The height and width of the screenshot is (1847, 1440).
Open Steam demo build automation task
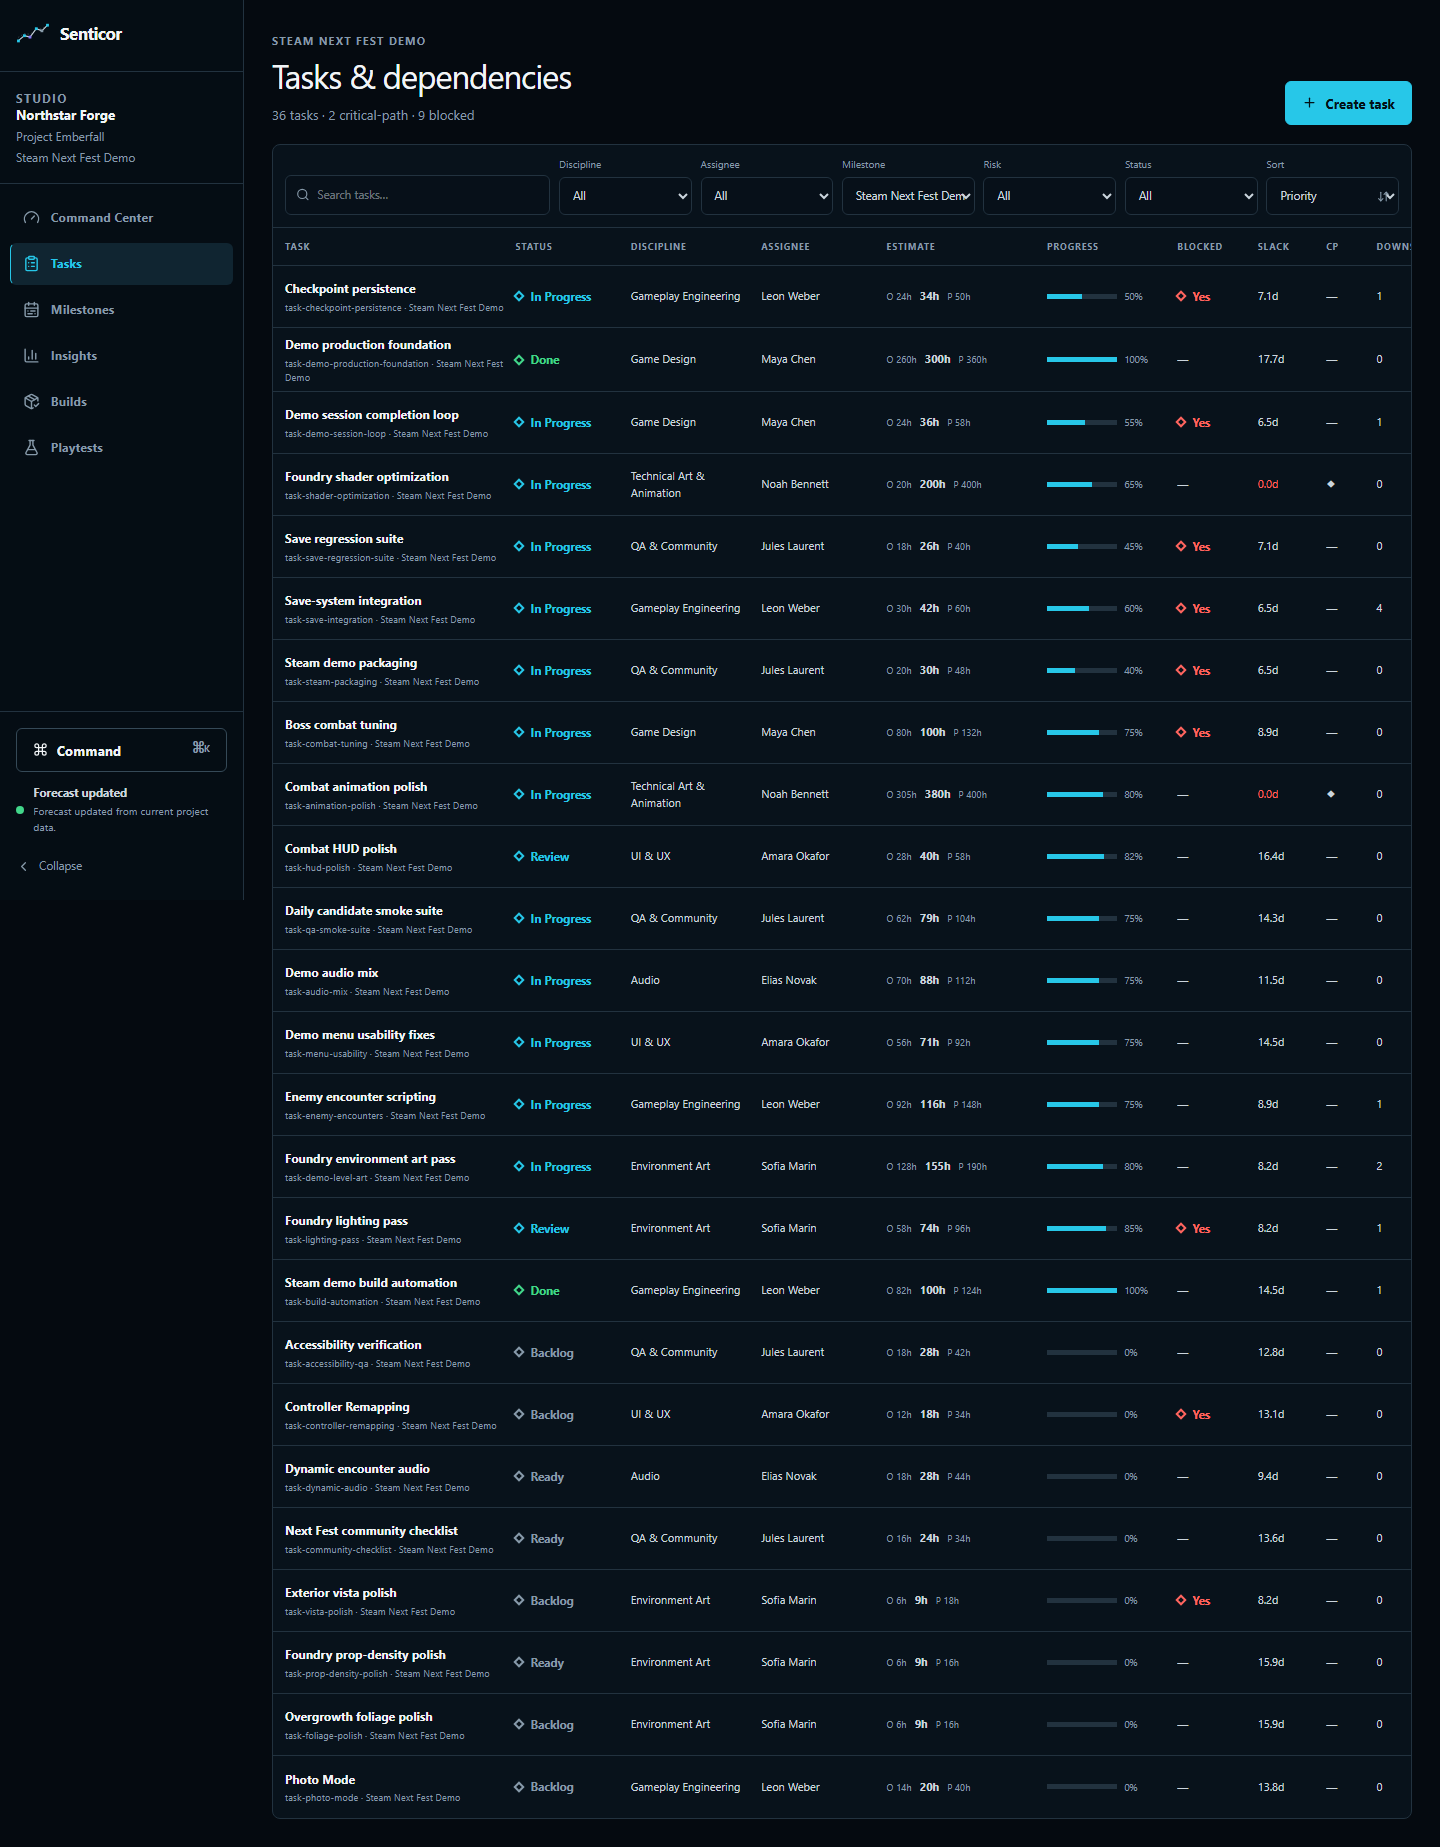pyautogui.click(x=371, y=1283)
